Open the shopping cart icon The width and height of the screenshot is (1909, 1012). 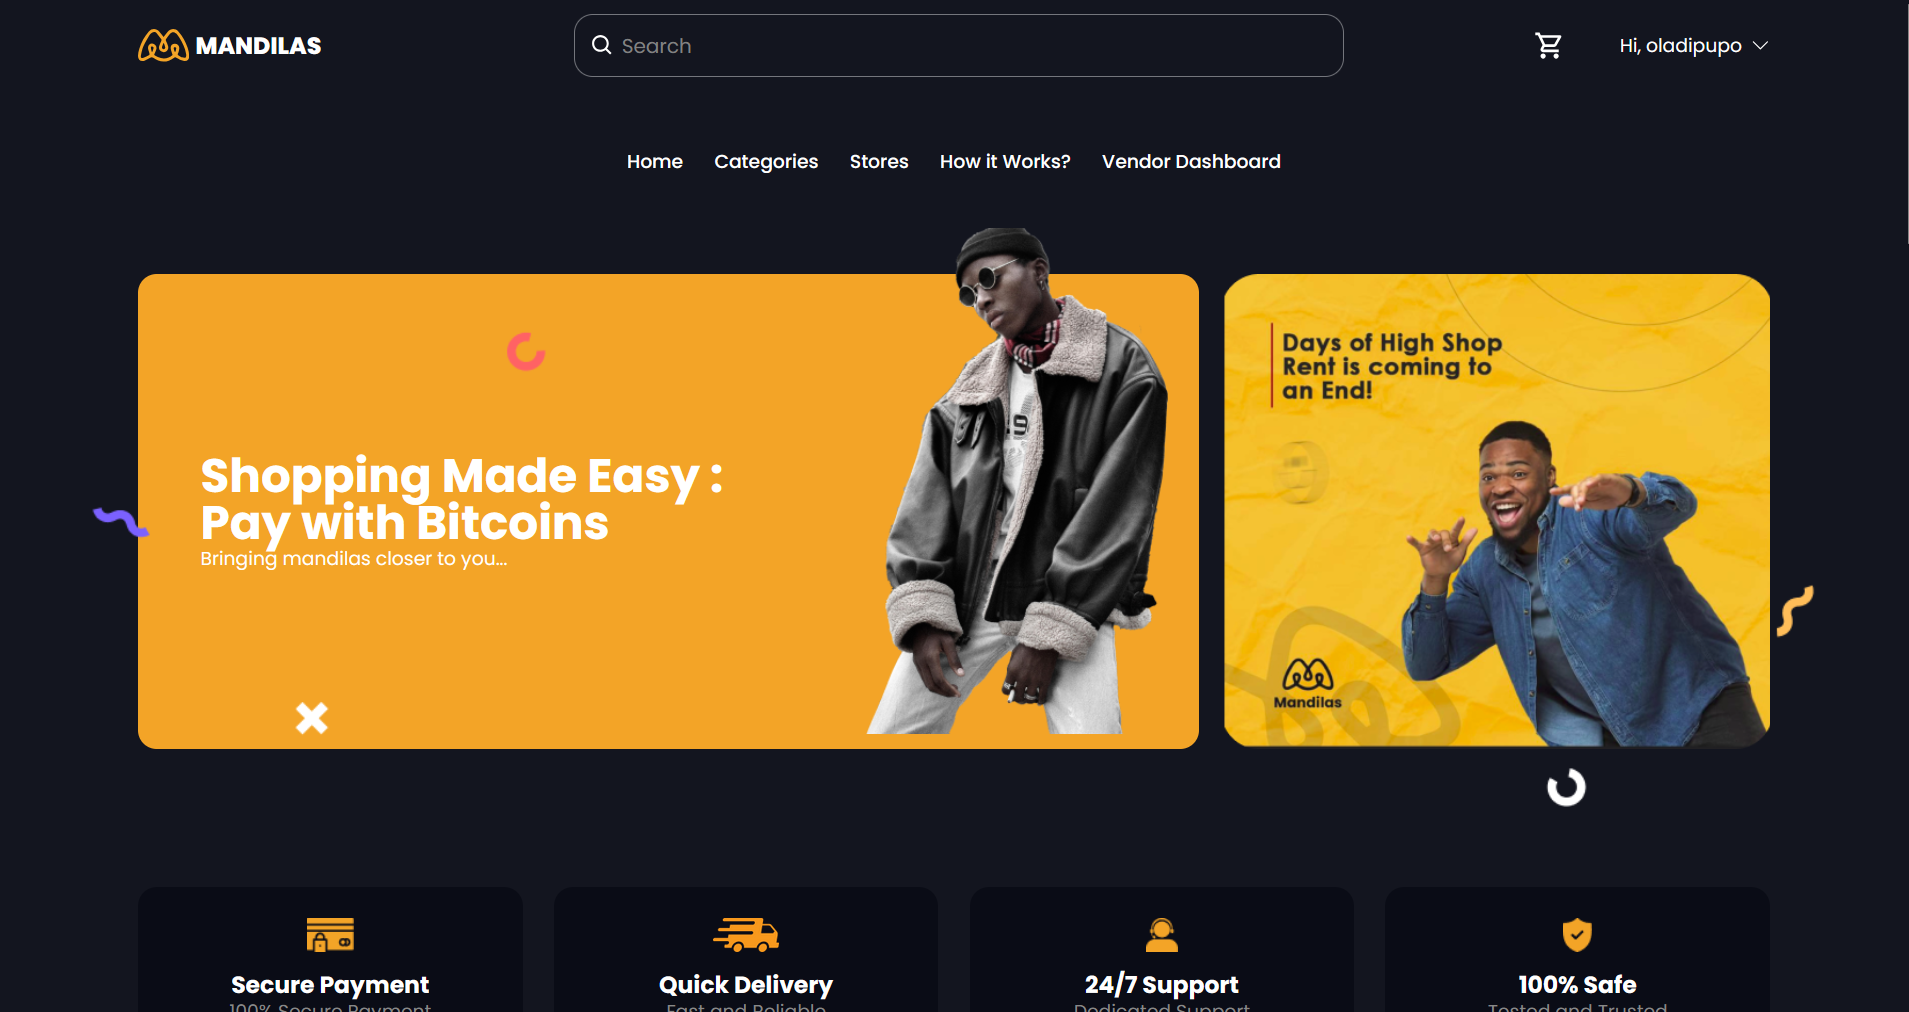coord(1549,46)
